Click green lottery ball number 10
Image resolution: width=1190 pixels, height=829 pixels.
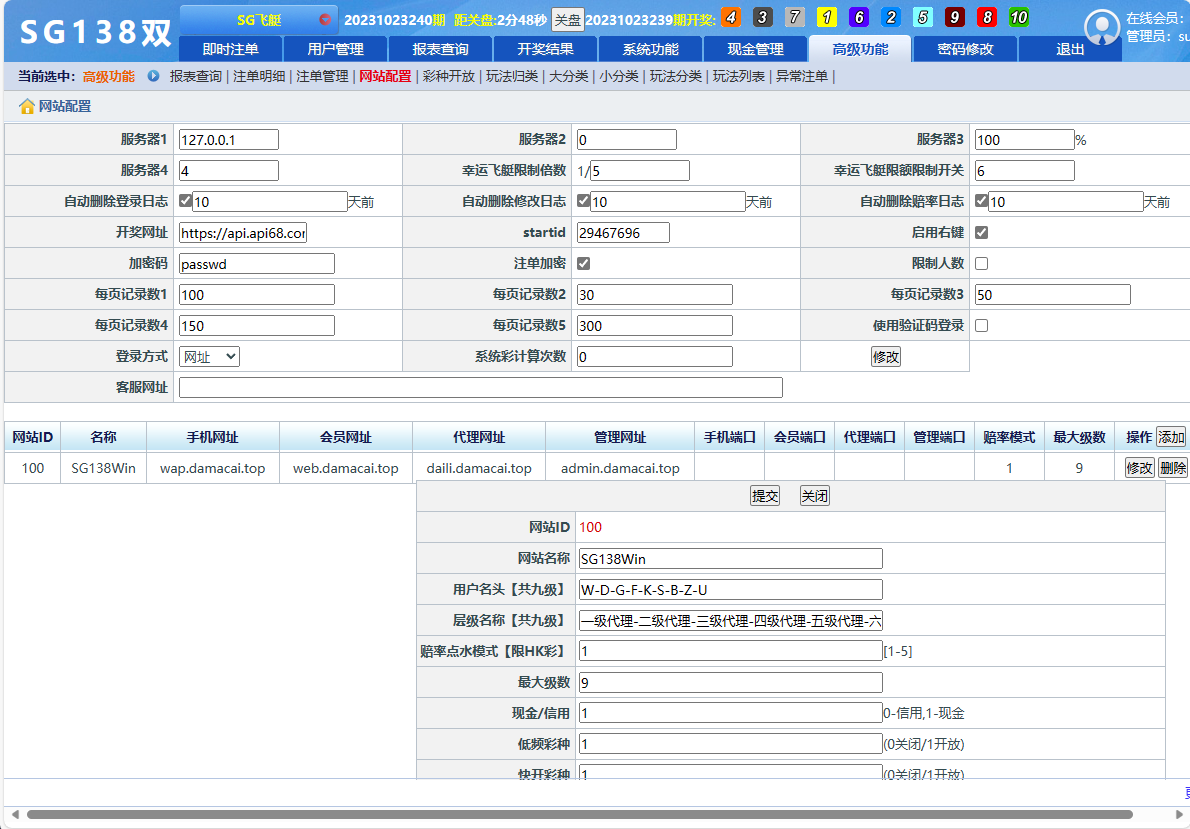[1018, 17]
